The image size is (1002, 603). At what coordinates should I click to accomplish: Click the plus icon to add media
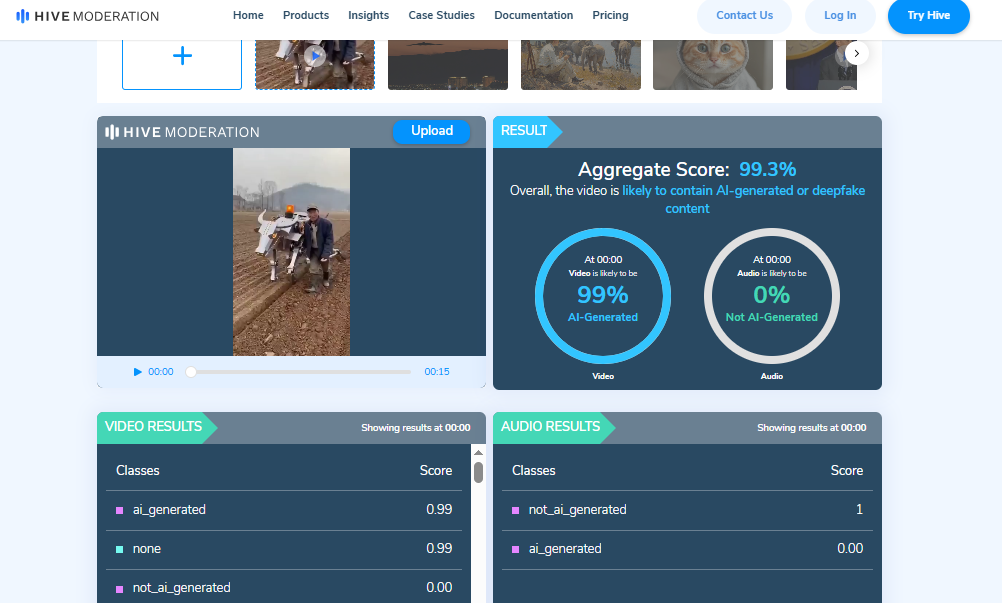point(182,56)
